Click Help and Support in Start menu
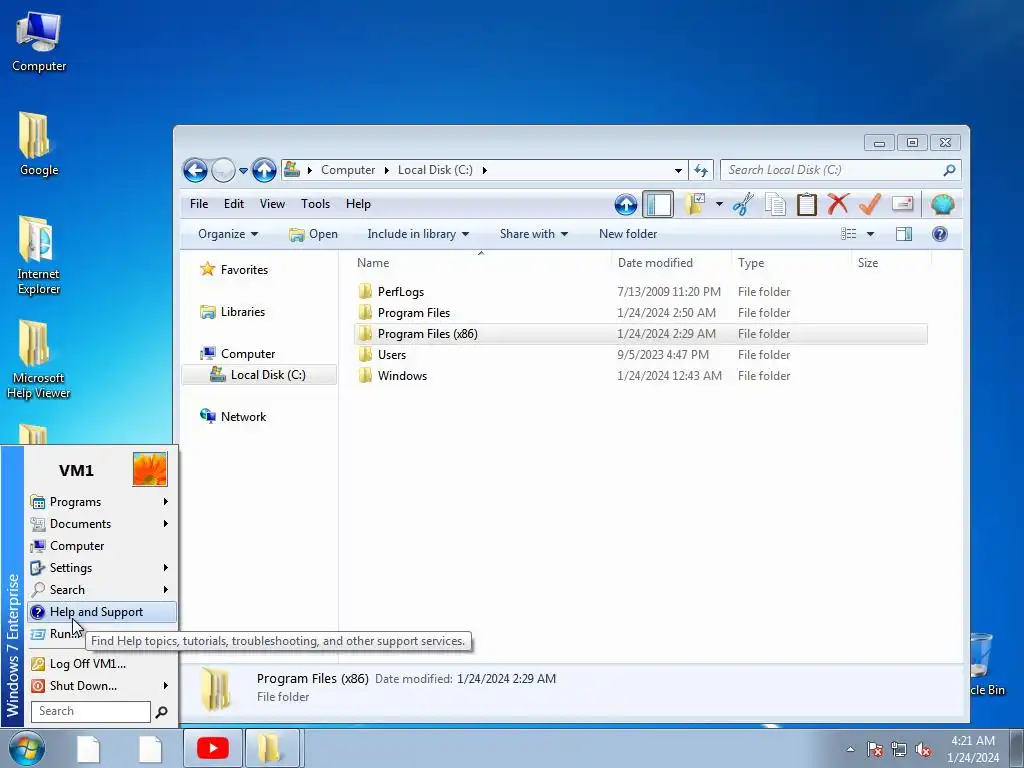The width and height of the screenshot is (1024, 768). pos(101,612)
